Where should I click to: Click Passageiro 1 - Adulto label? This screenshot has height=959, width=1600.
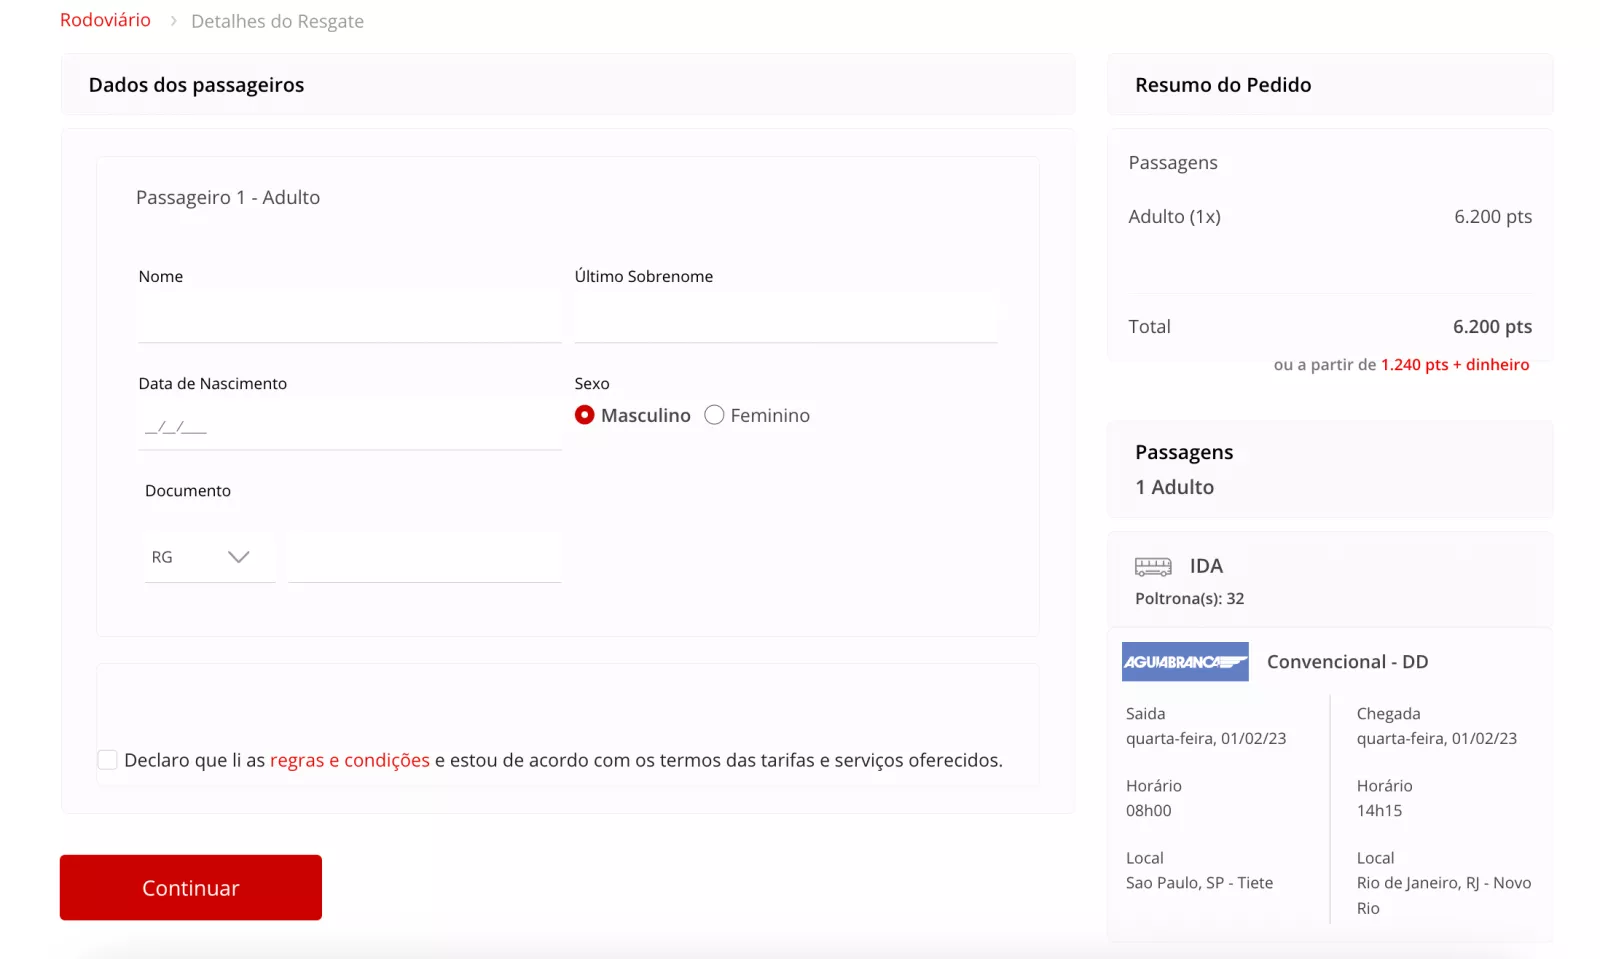[228, 197]
